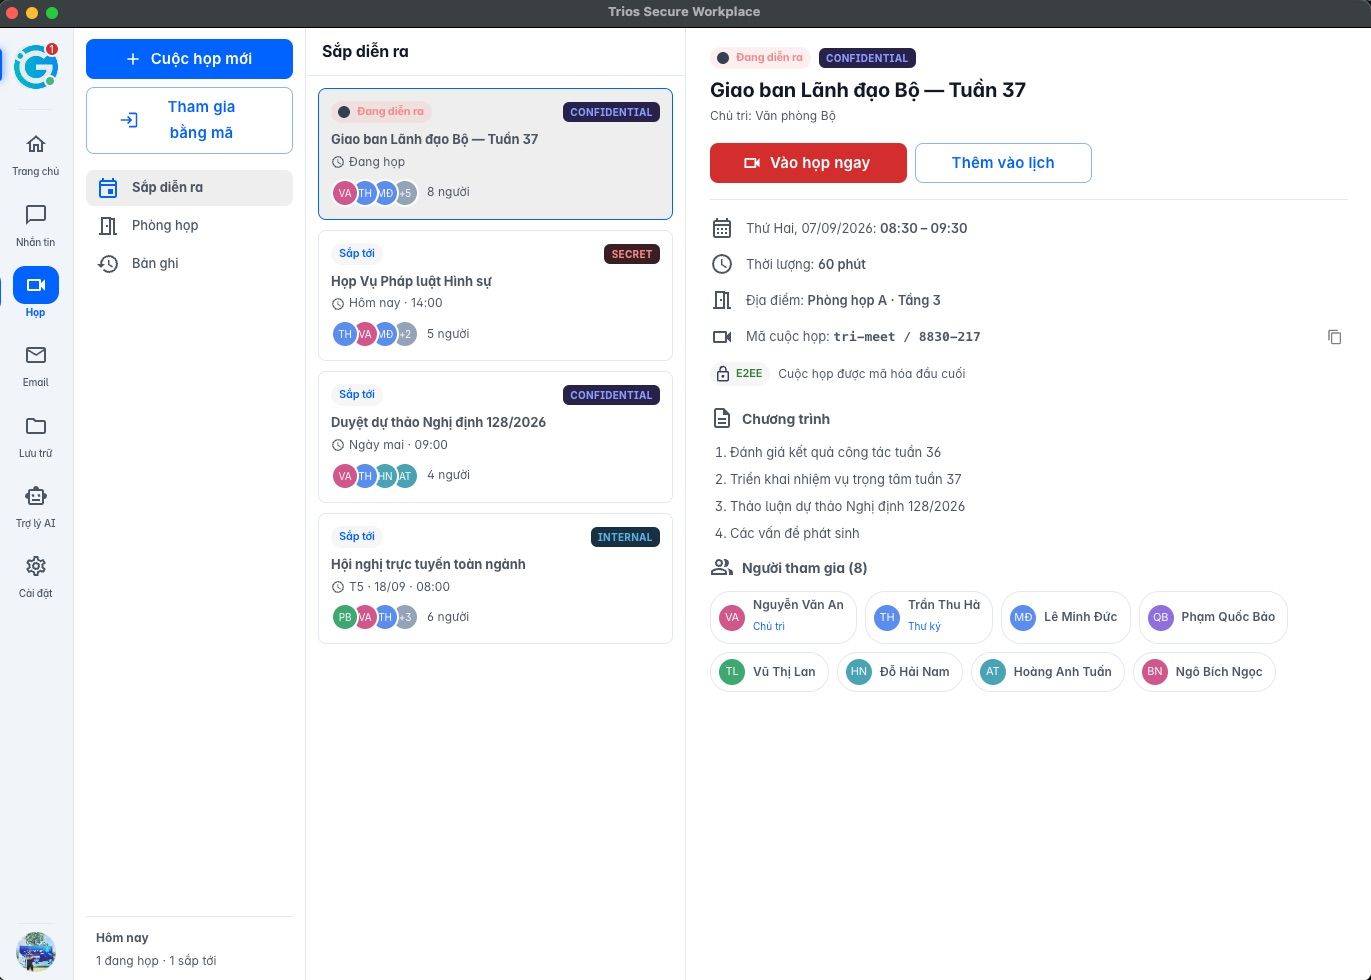This screenshot has width=1371, height=980.
Task: Click the user profile avatar at sidebar bottom
Action: 36,951
